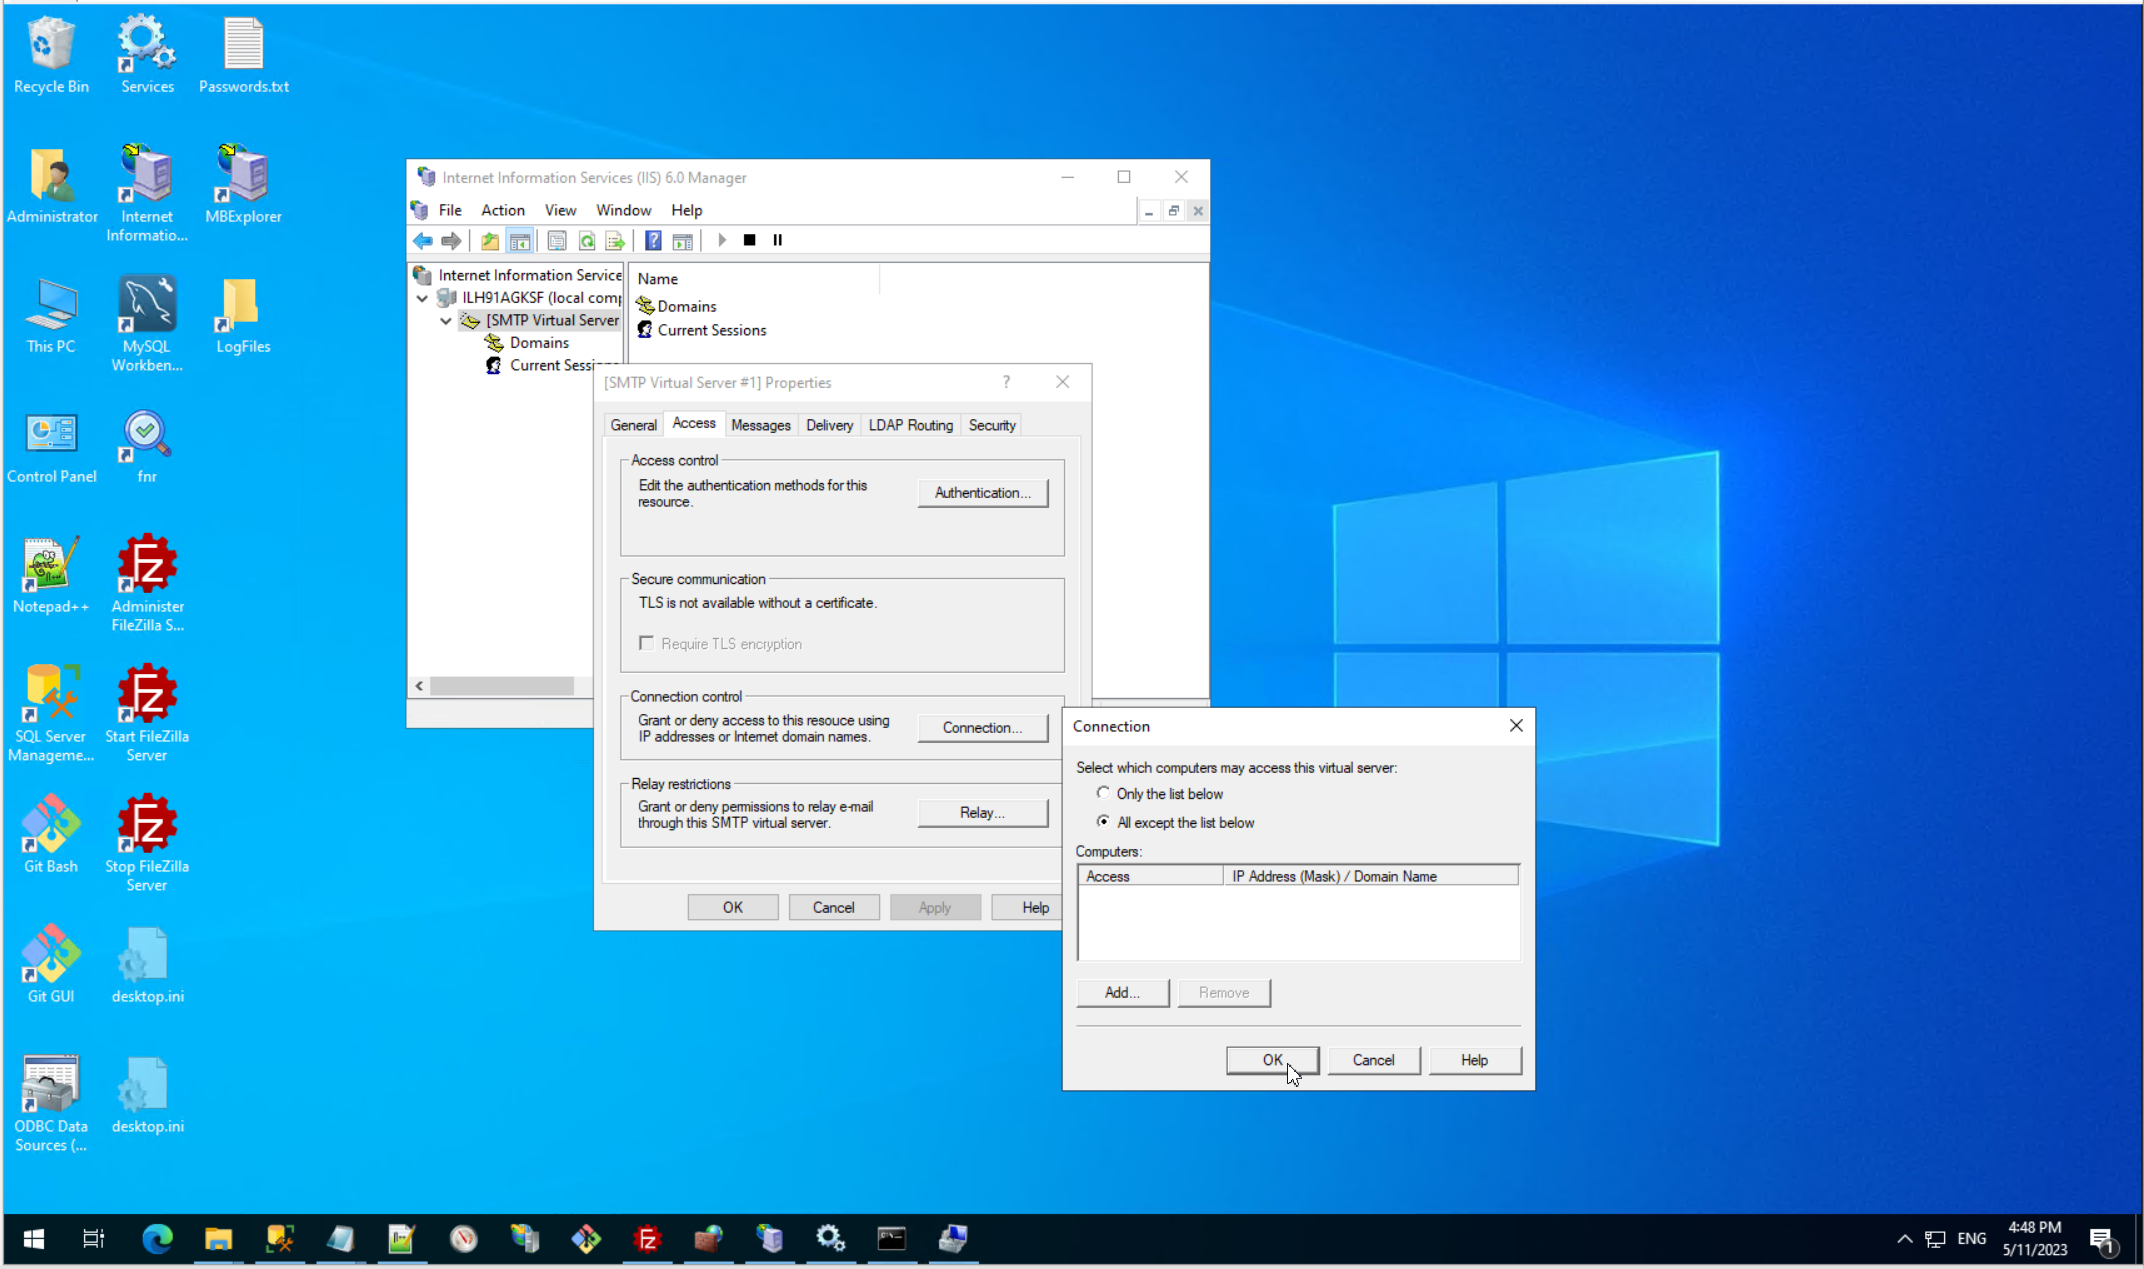Select 'Only the list below' radio button
Viewport: 2144px width, 1269px height.
[x=1103, y=793]
